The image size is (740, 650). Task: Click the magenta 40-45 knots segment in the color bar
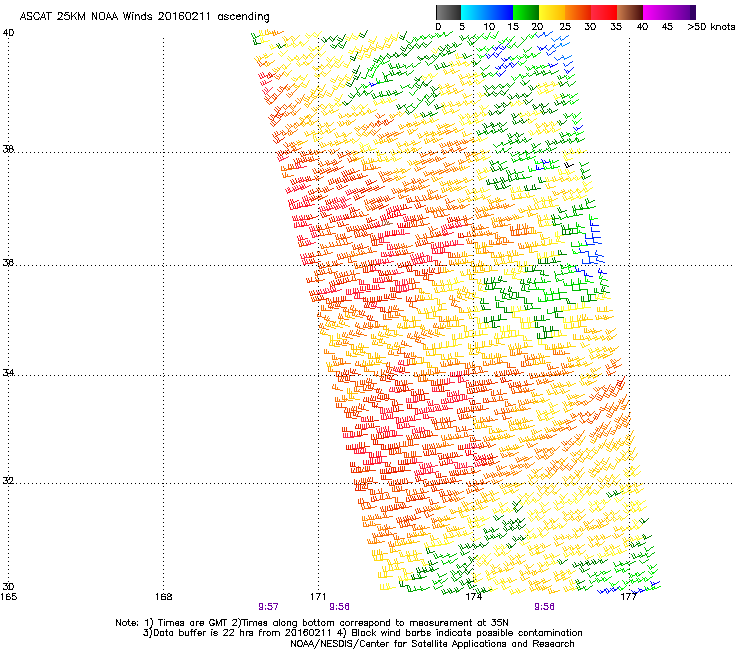coord(656,12)
